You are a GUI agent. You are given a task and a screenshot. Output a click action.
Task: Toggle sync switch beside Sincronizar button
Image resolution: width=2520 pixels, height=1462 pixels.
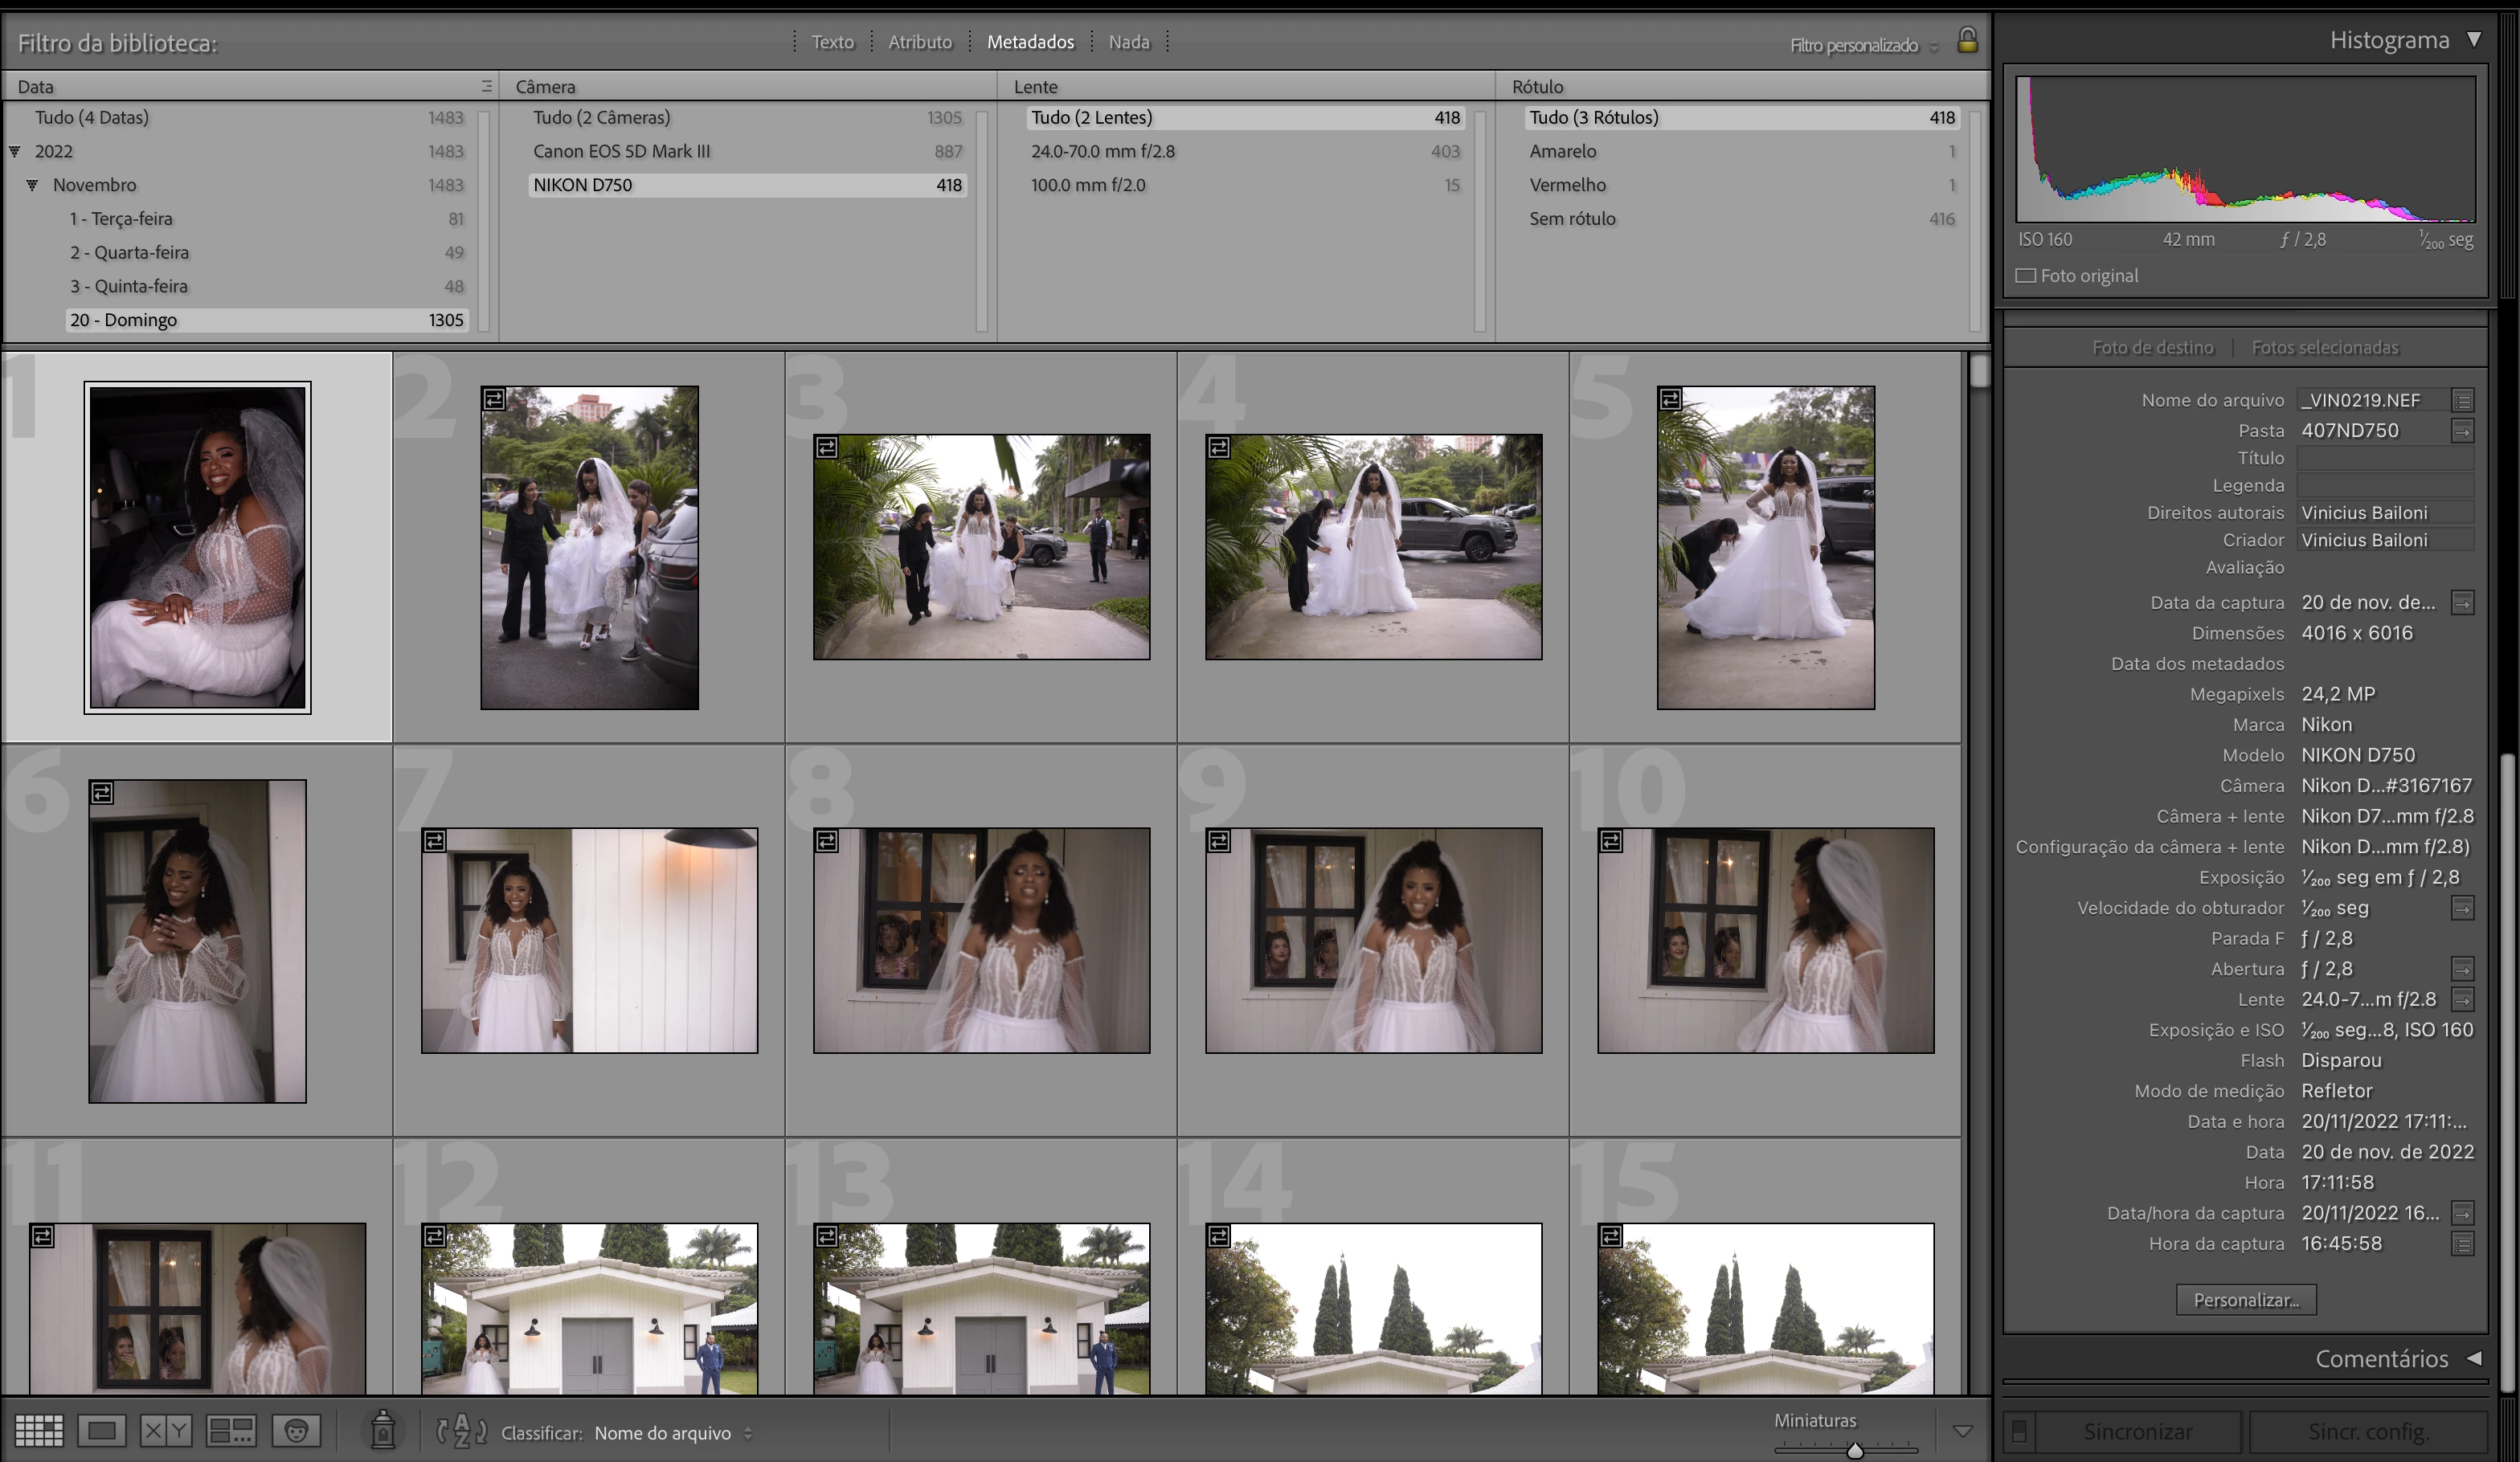[x=2019, y=1431]
